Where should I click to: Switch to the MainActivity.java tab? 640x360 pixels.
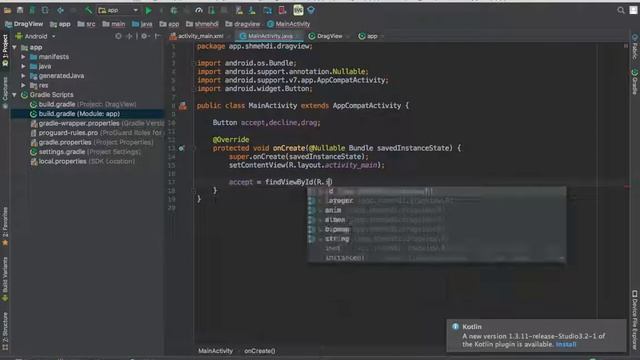[x=270, y=36]
